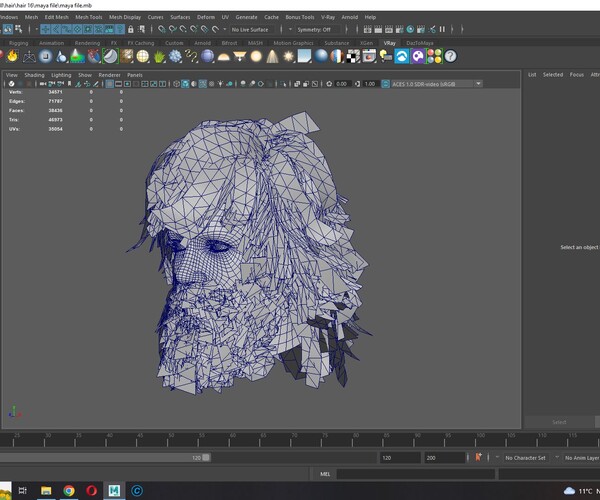Open the Renderer panel menu
The width and height of the screenshot is (600, 500).
click(x=109, y=75)
